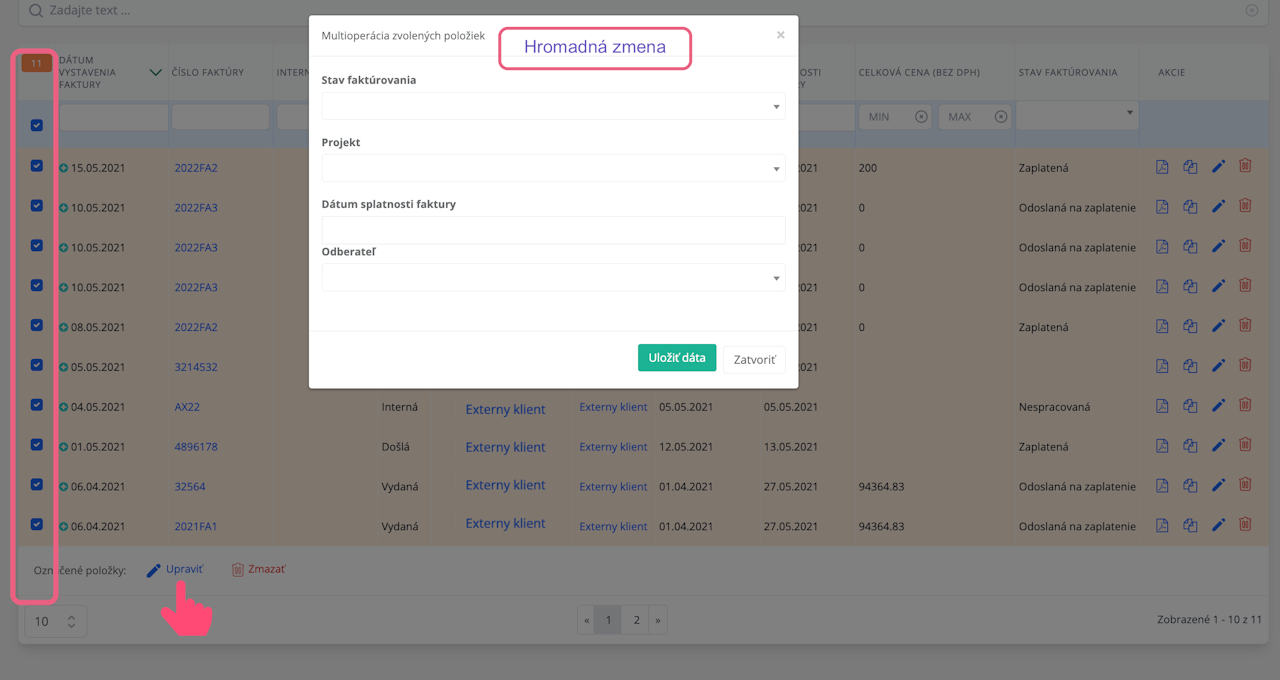The image size is (1280, 680).
Task: Clear the MIN price filter field
Action: click(x=921, y=117)
